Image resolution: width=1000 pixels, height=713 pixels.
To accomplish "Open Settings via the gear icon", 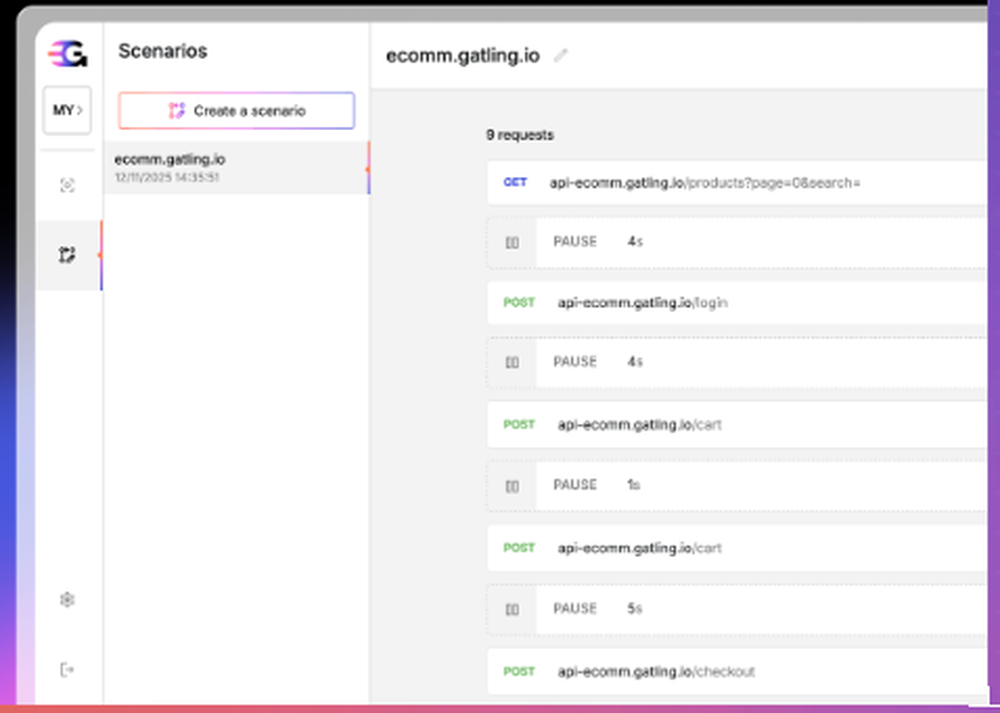I will pos(66,598).
